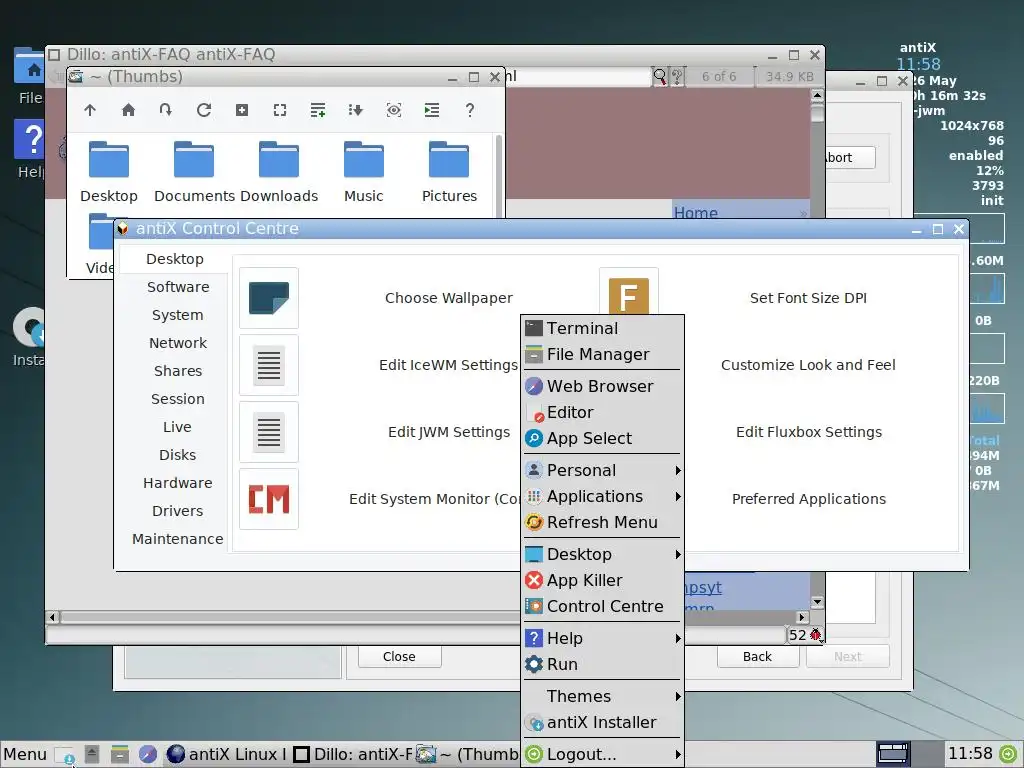Click the CM System Monitor icon
This screenshot has width=1024, height=768.
coord(269,499)
